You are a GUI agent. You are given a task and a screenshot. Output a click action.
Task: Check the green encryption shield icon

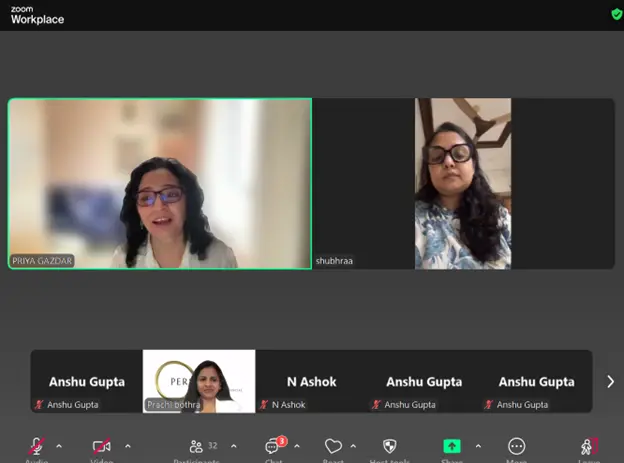point(616,14)
